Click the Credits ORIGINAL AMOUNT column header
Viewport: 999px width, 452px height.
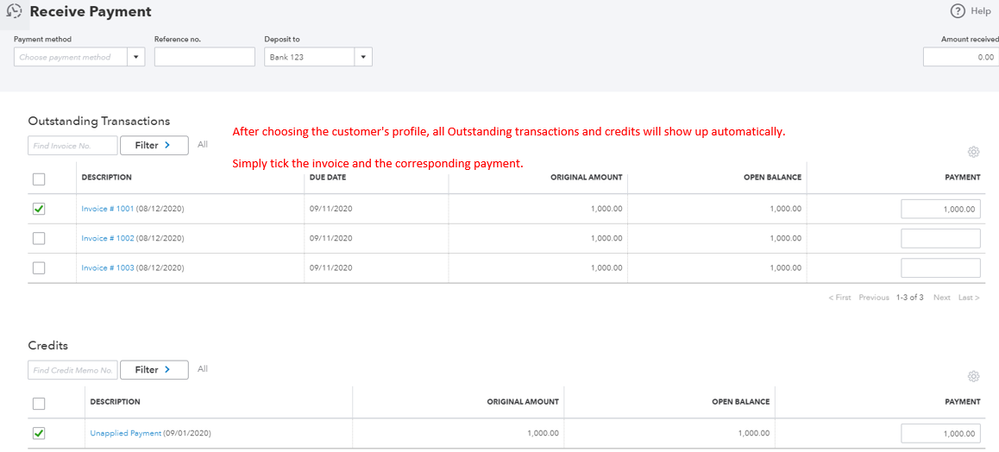[x=523, y=402]
